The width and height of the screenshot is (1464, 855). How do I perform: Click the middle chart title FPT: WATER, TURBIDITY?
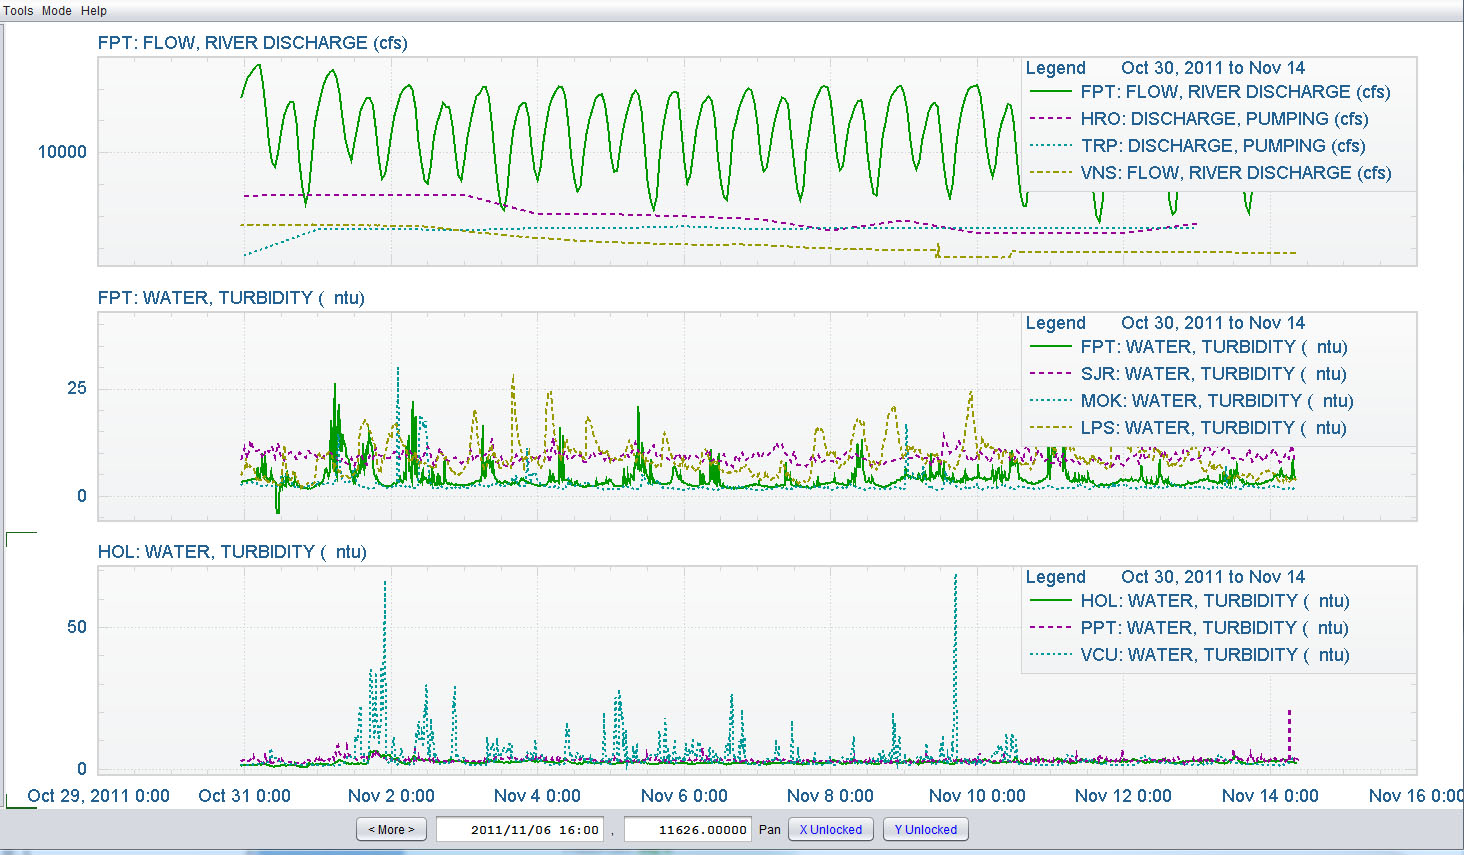(x=231, y=298)
